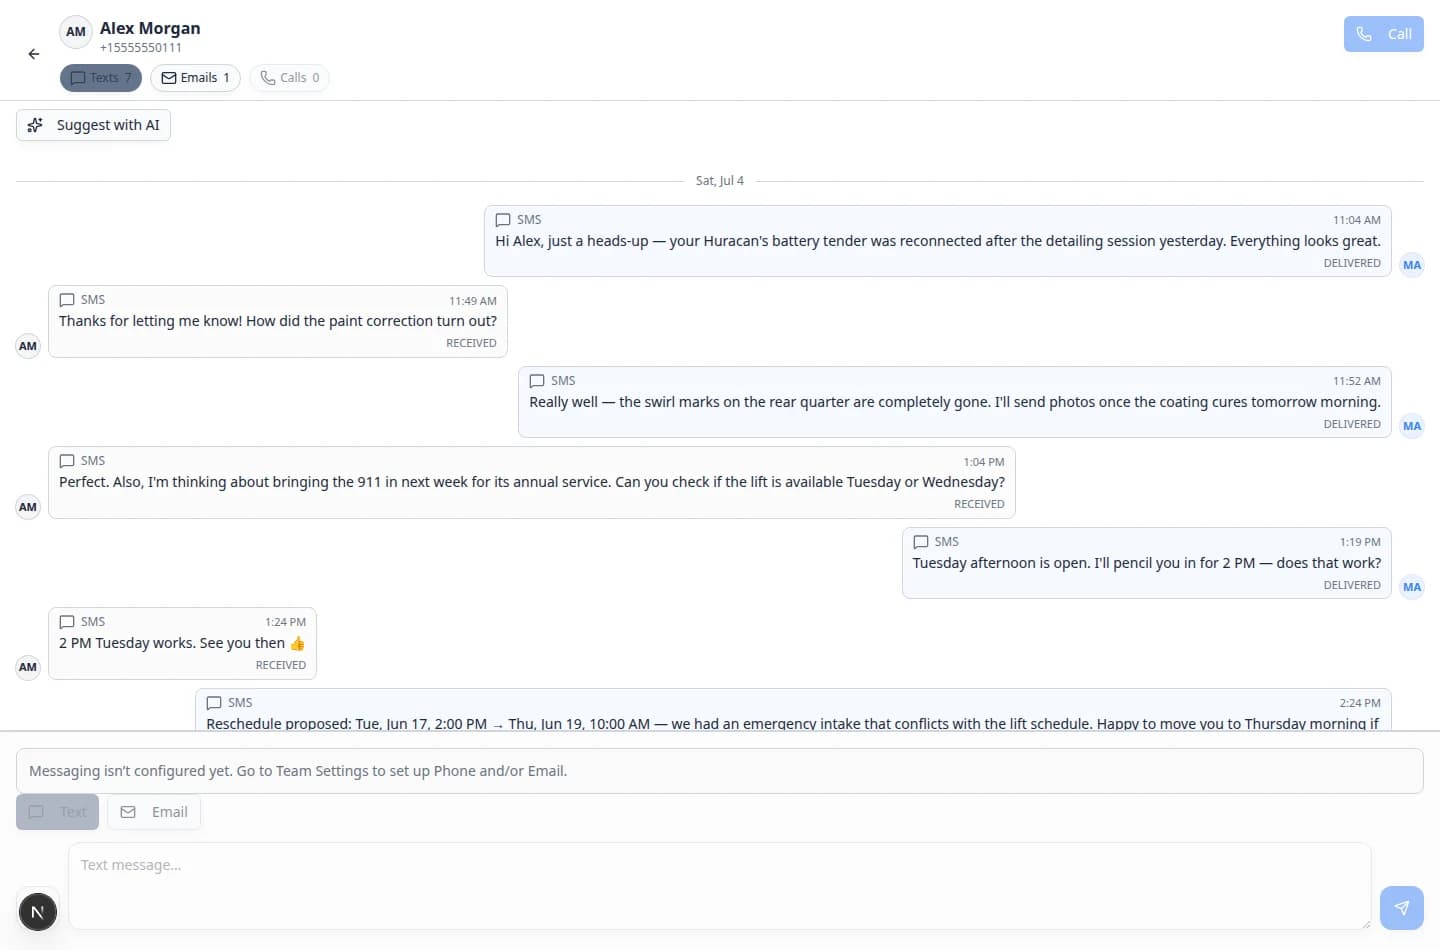Screen dimensions: 1440x950
Task: Click AM avatar next to 2 PM Tuesday works
Action: click(x=28, y=667)
